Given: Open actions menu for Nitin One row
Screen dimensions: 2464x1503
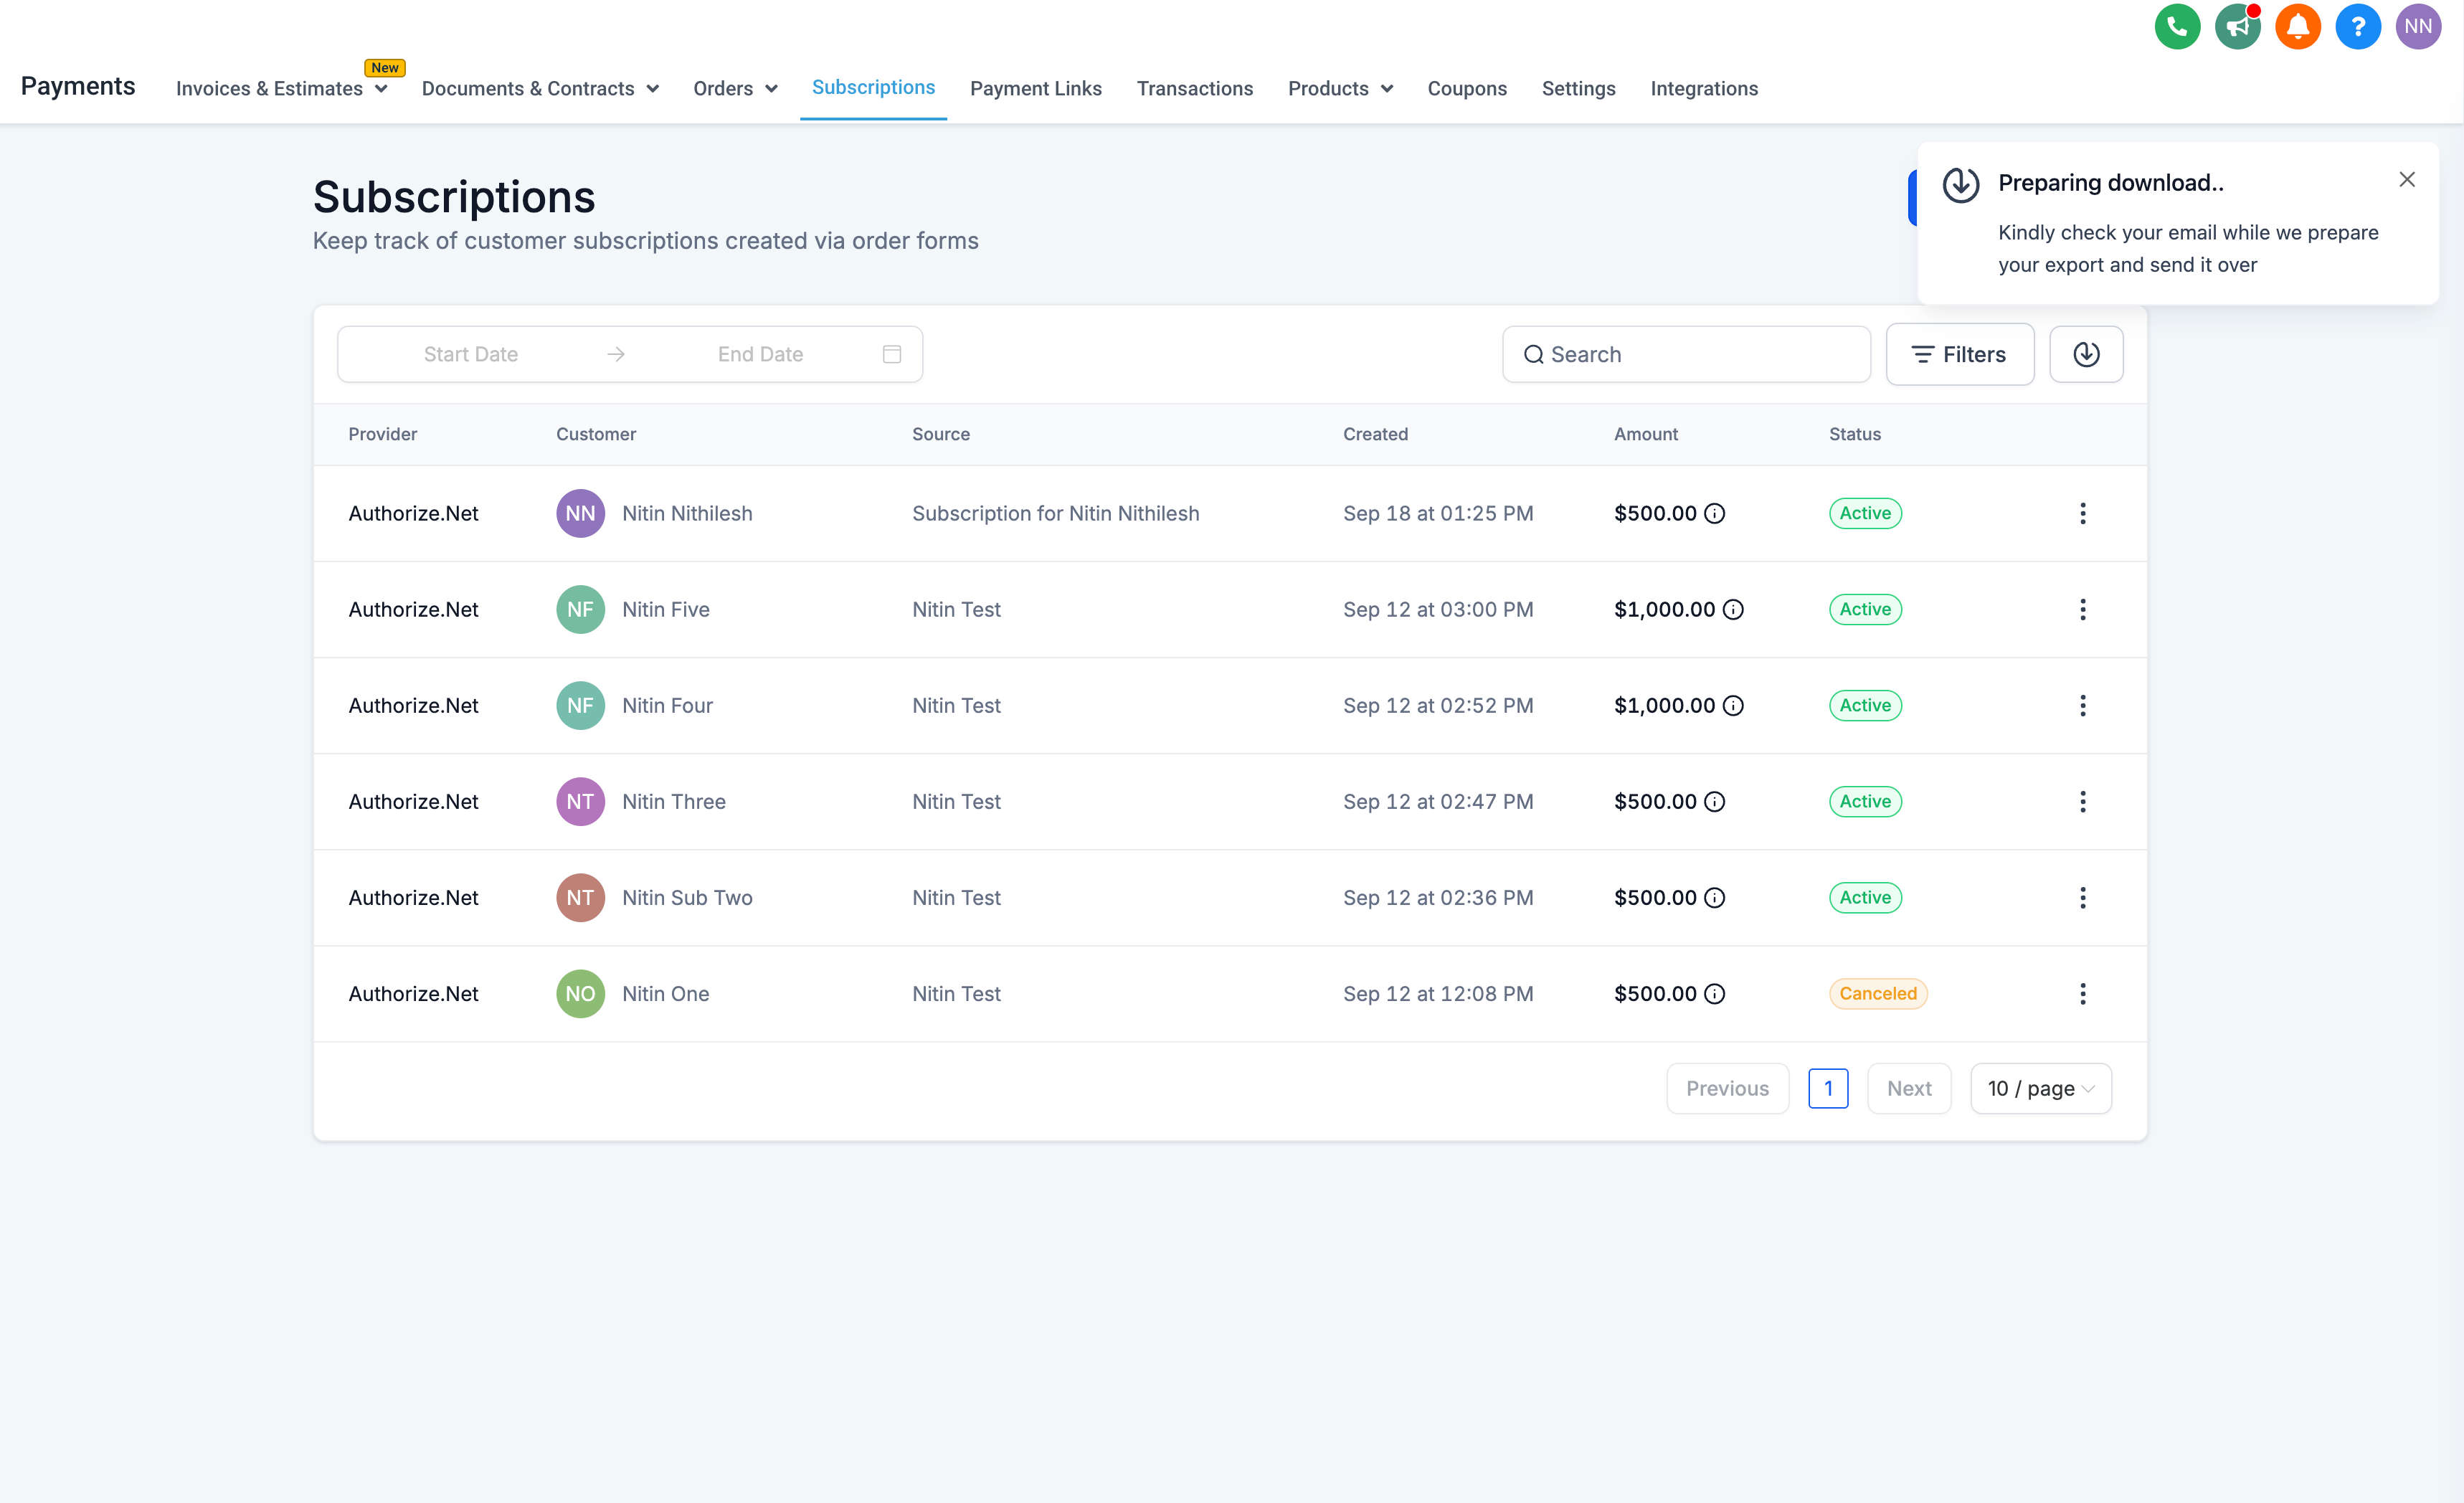Looking at the screenshot, I should click(x=2083, y=994).
